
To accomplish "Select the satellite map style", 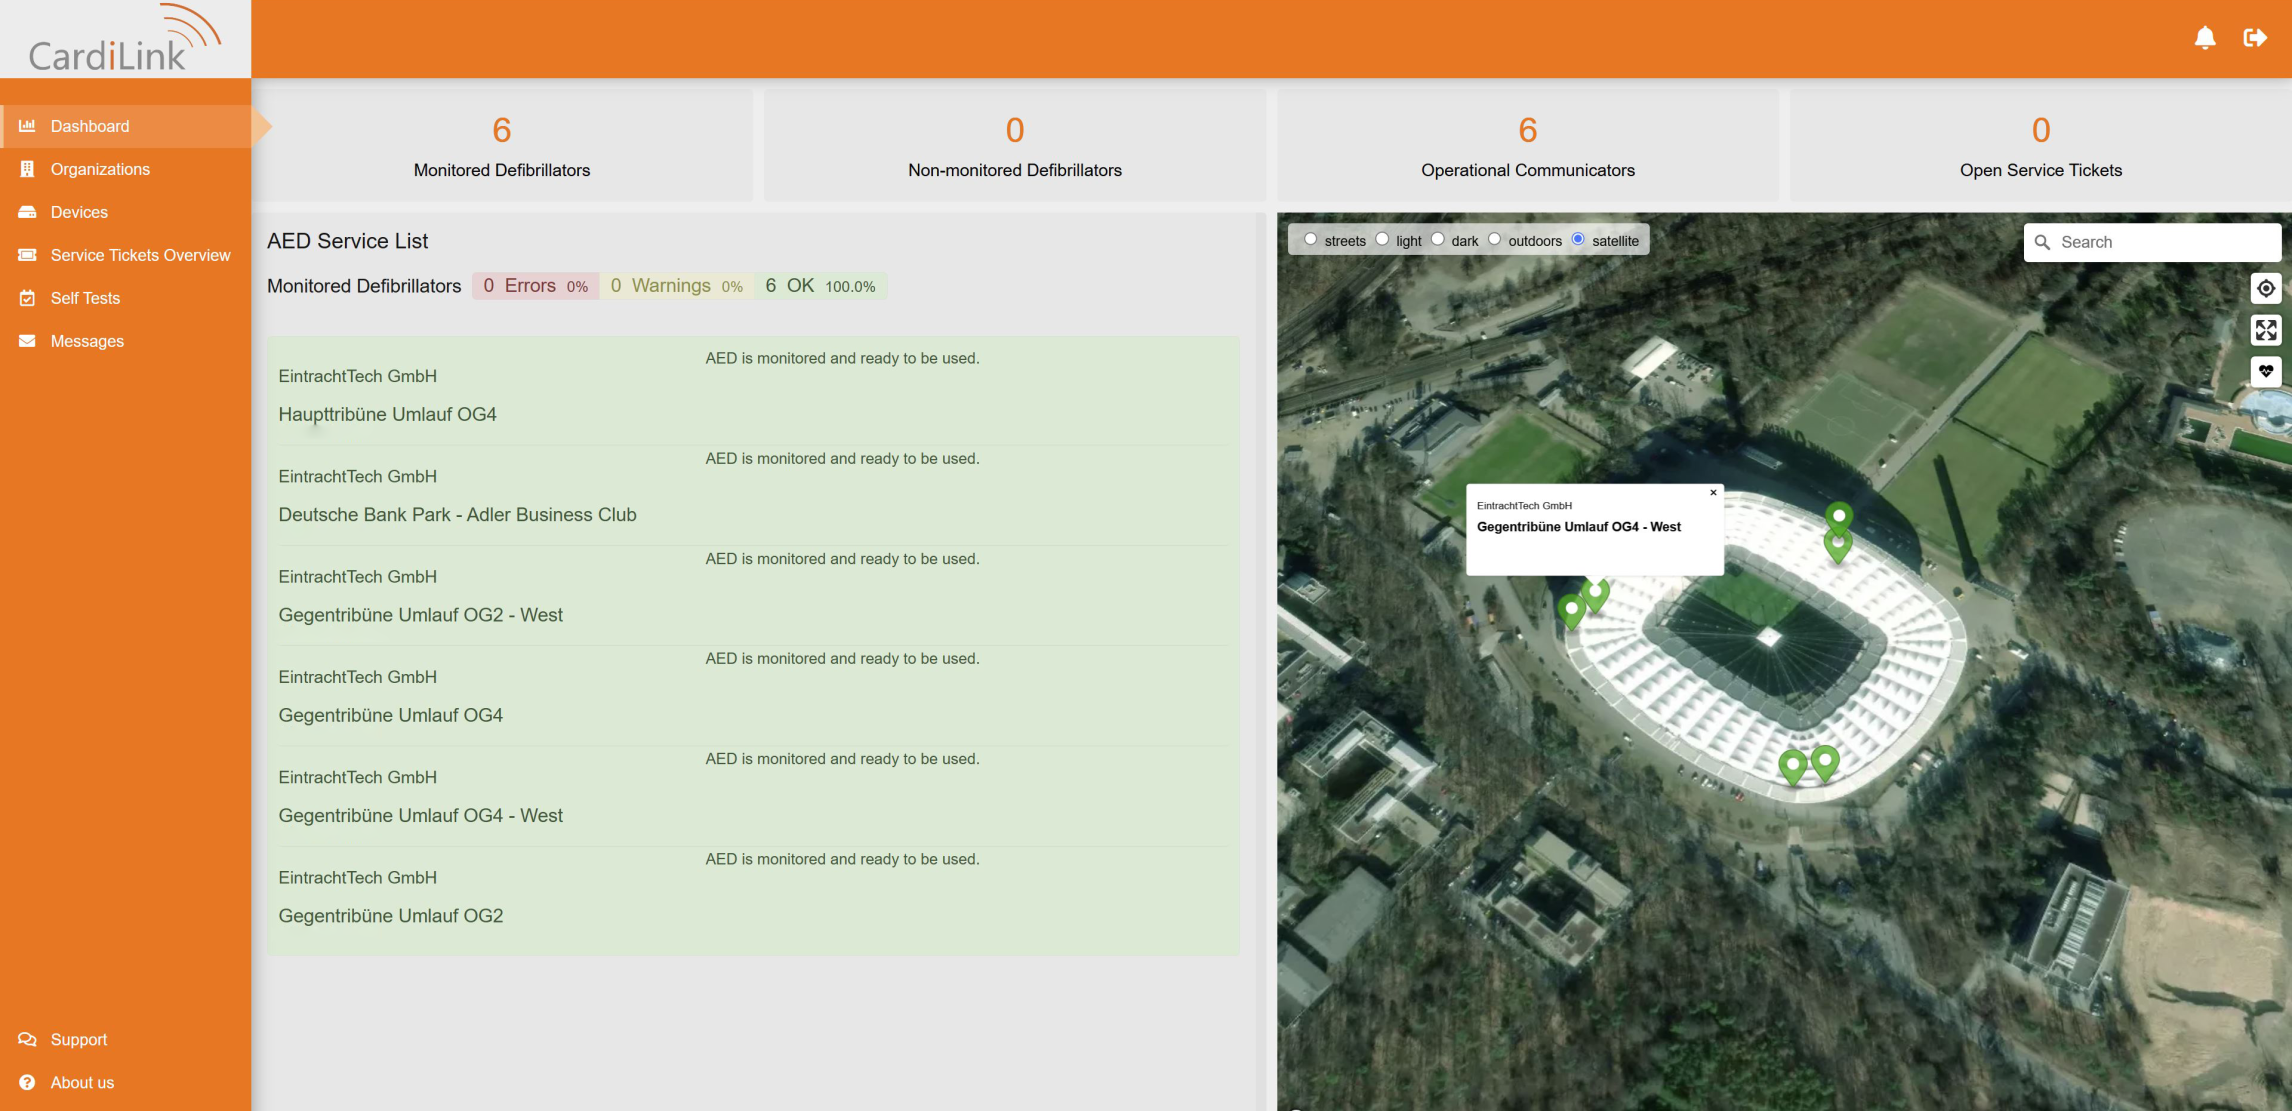I will point(1578,239).
